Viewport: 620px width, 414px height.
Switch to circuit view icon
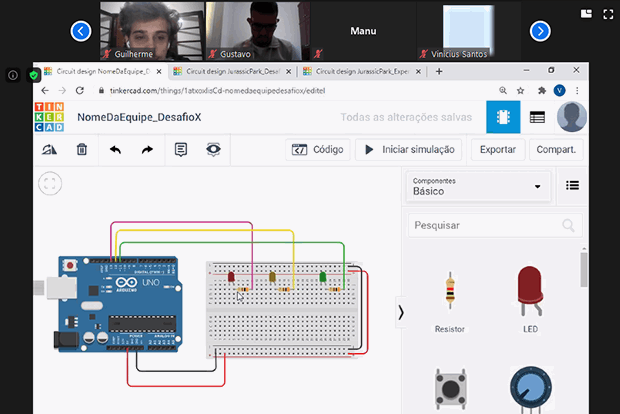point(503,117)
